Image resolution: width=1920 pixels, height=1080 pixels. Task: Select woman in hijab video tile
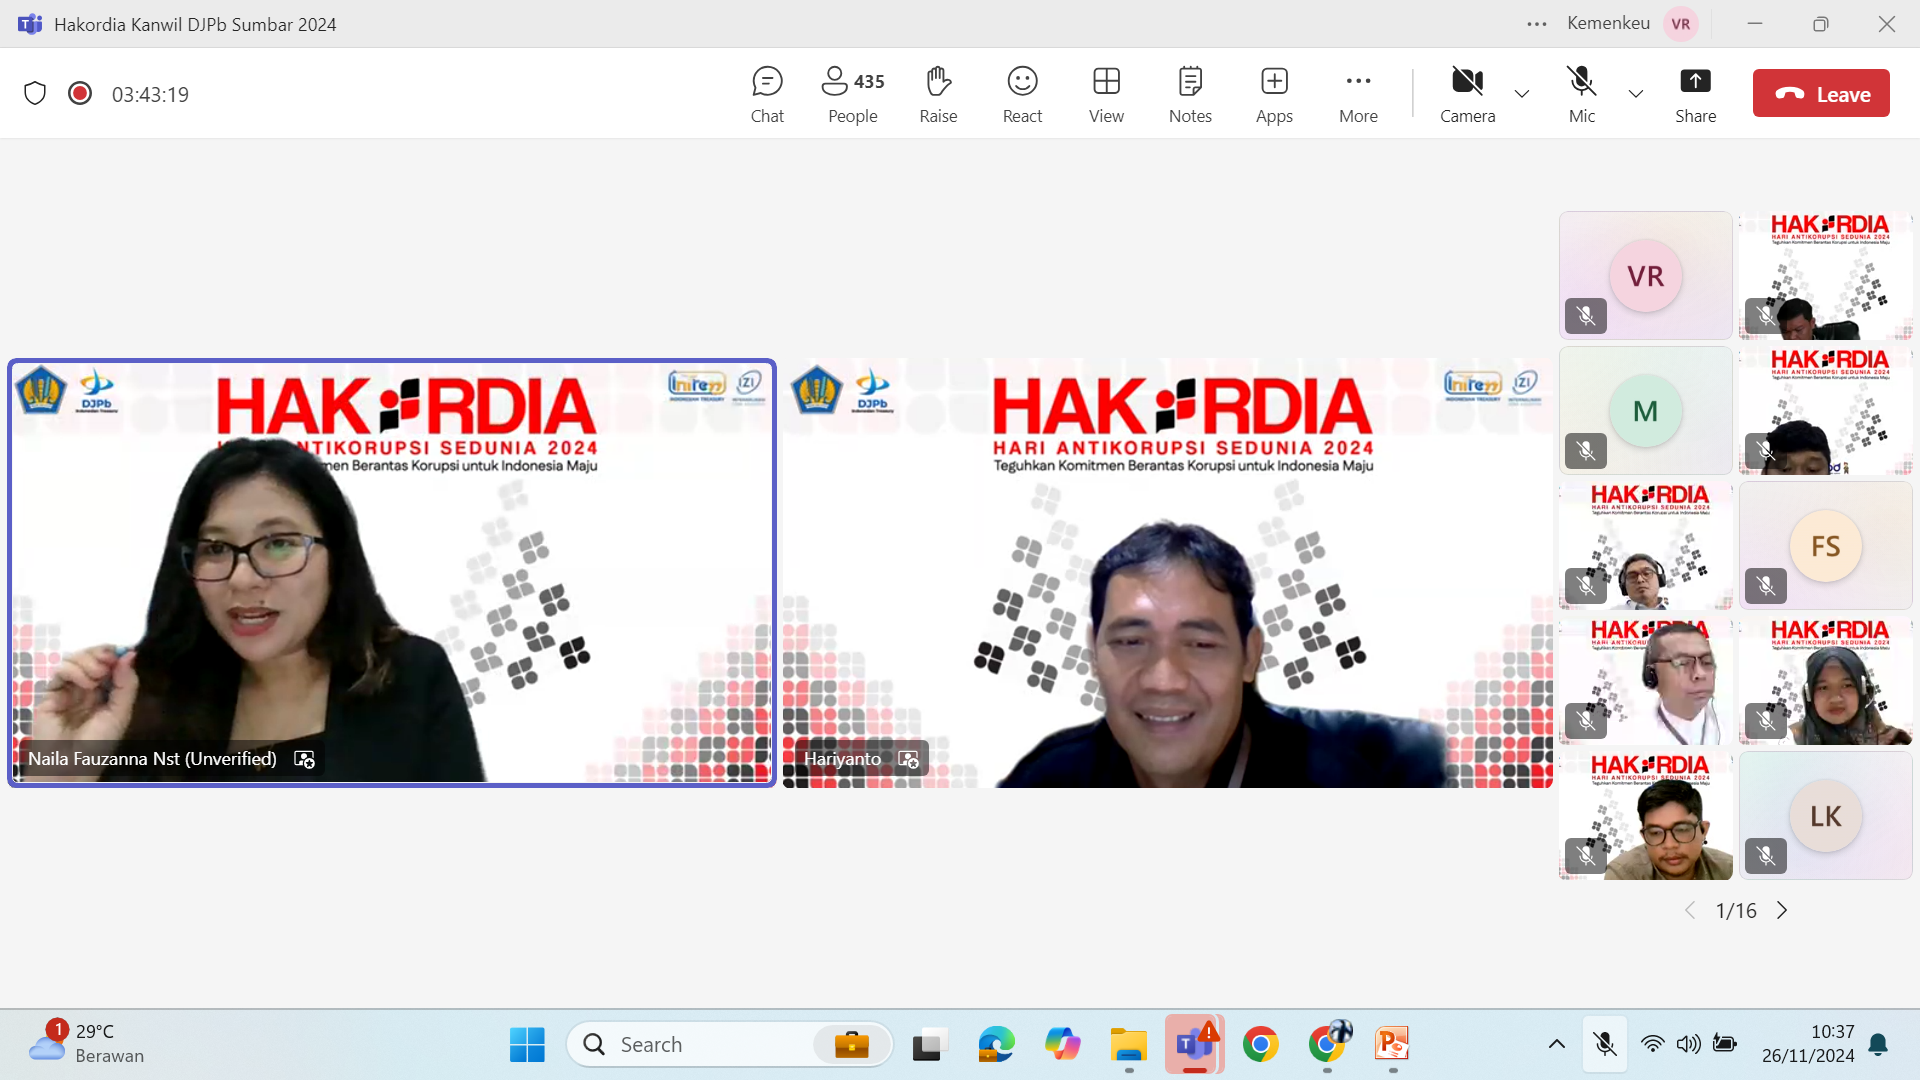coord(1825,680)
